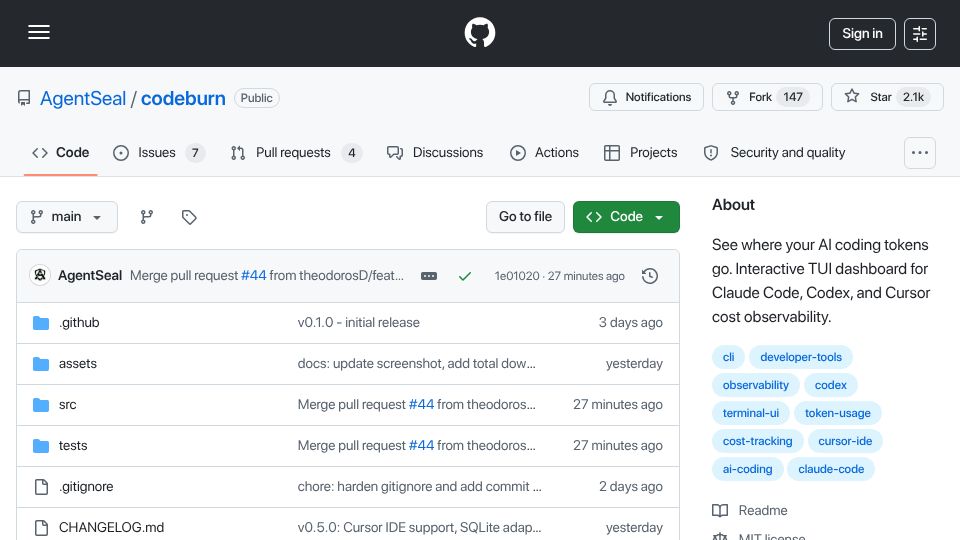Open the Discussions tab

pyautogui.click(x=435, y=152)
